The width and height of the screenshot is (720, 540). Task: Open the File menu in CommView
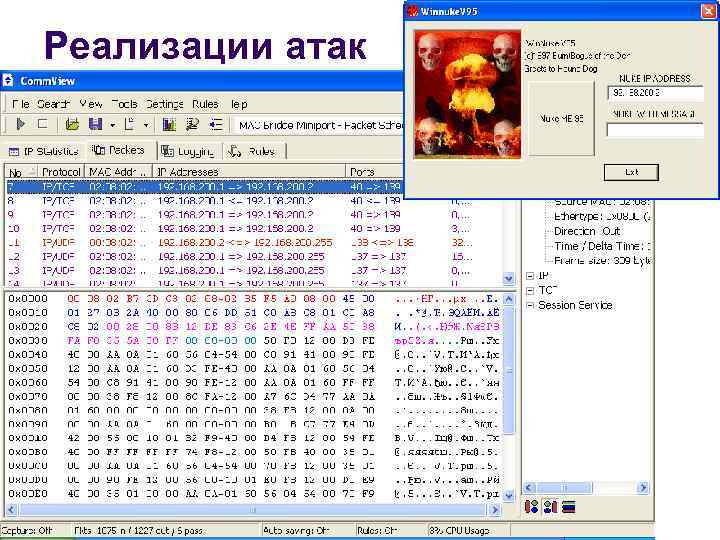21,104
